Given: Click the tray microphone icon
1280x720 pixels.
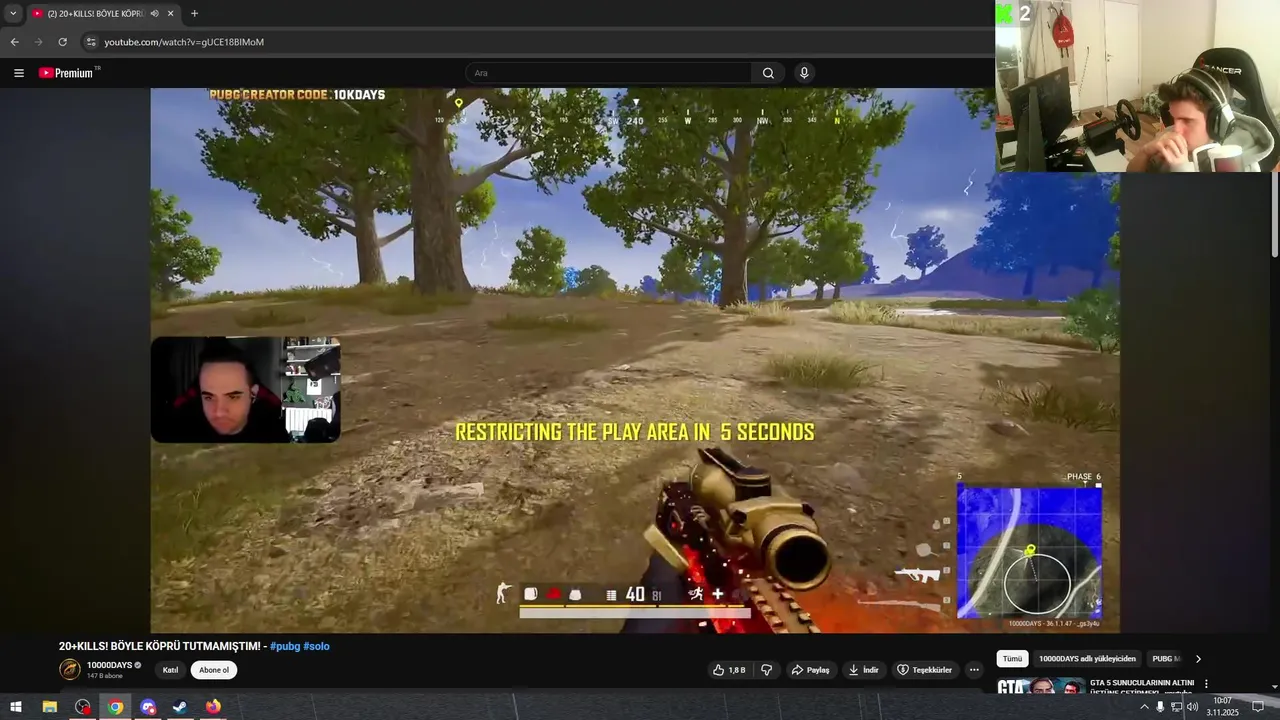Looking at the screenshot, I should pyautogui.click(x=1160, y=706).
